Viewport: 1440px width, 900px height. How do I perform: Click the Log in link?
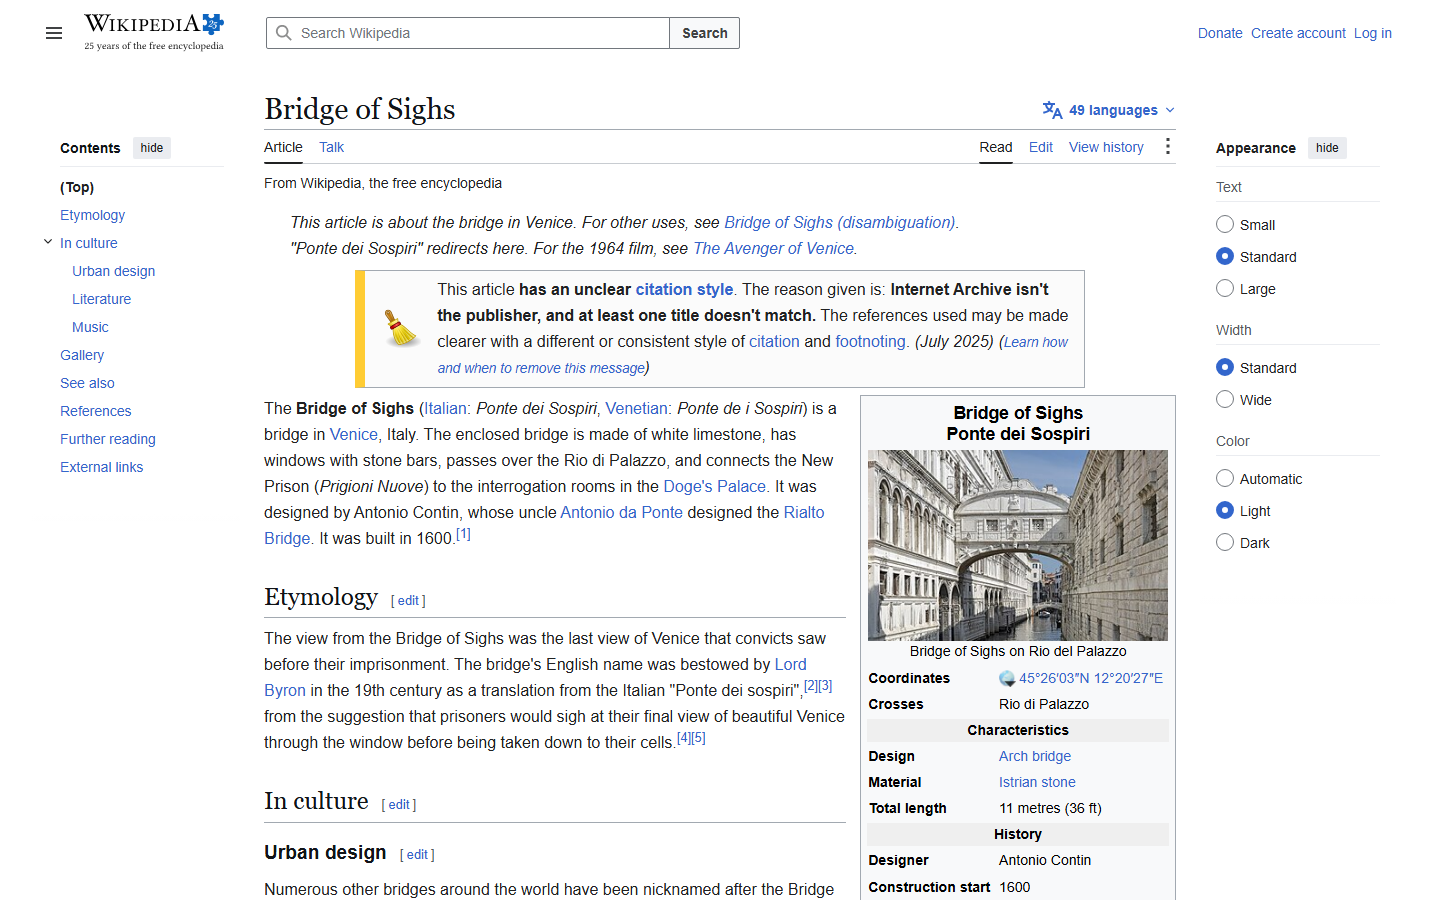[x=1372, y=33]
